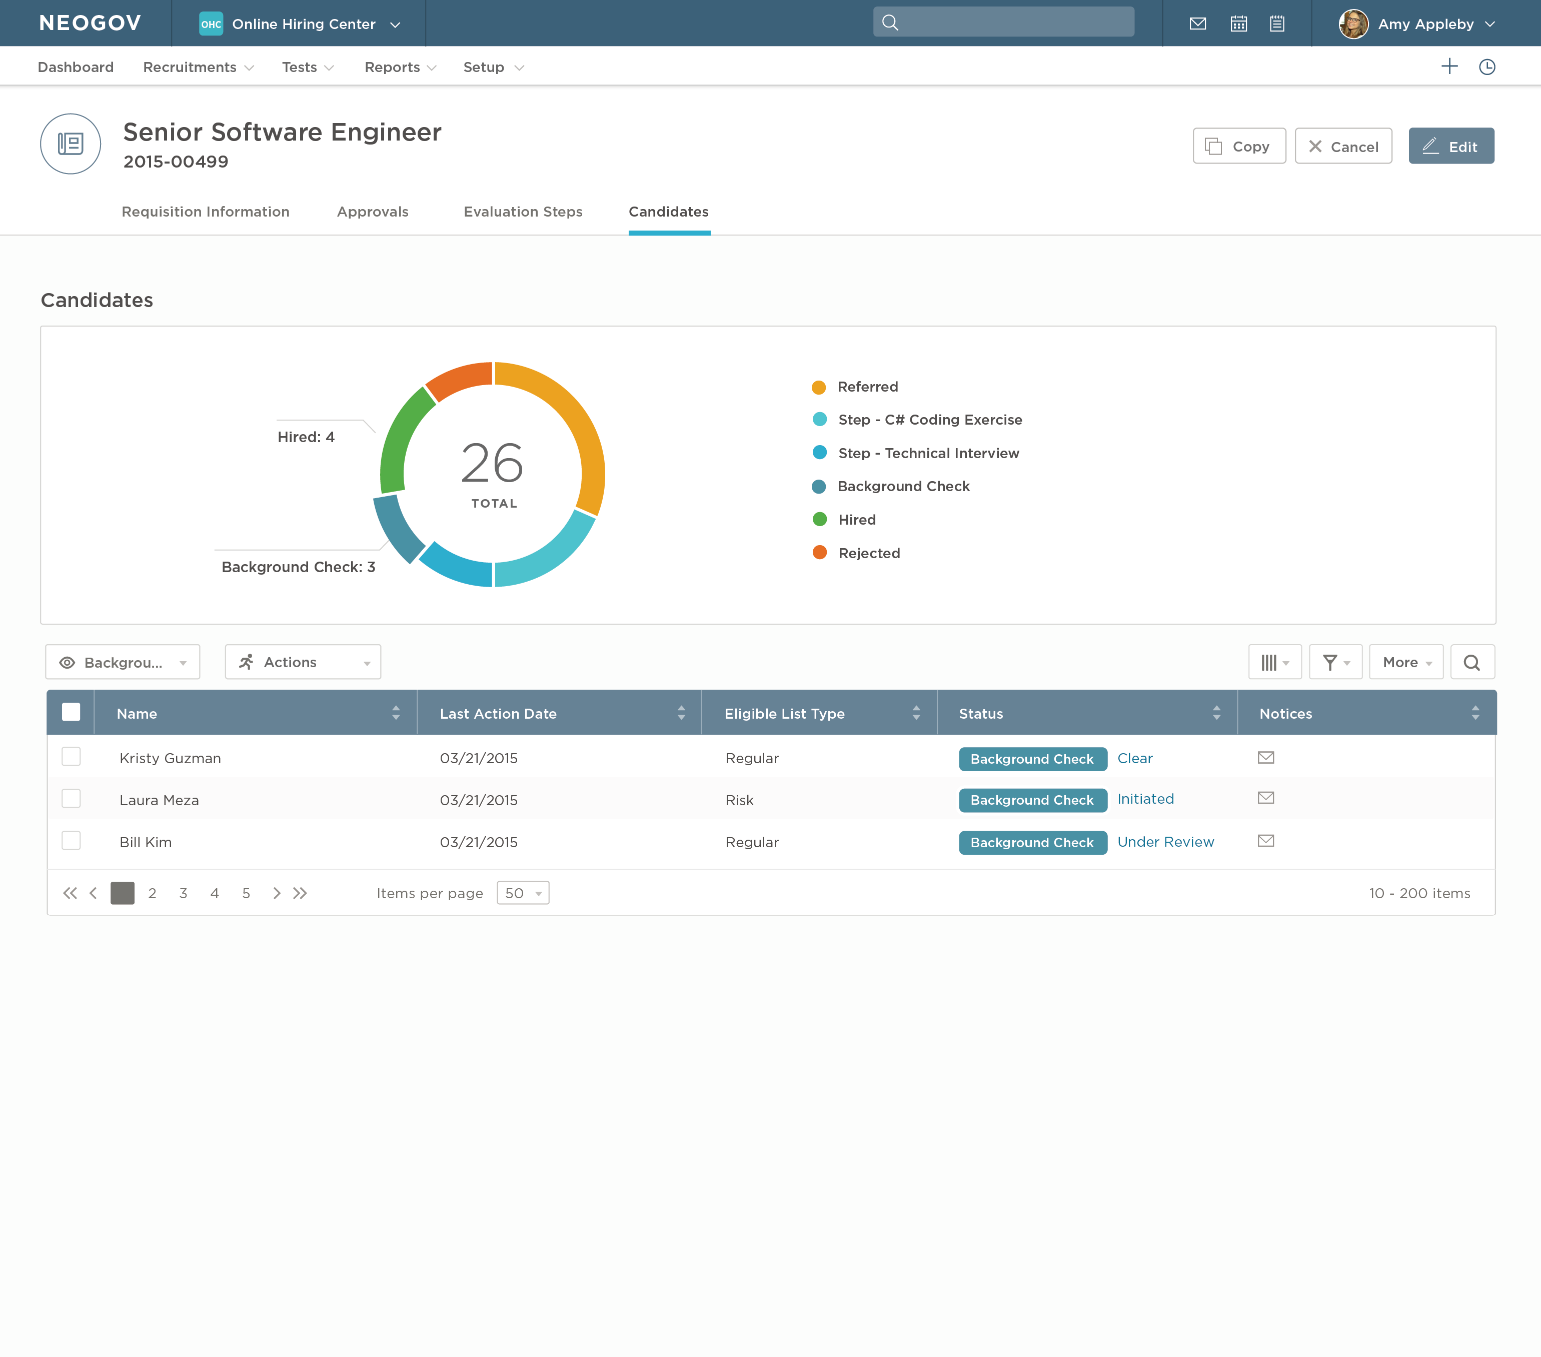The image size is (1541, 1357).
Task: Switch to the Evaluation Steps tab
Action: (523, 212)
